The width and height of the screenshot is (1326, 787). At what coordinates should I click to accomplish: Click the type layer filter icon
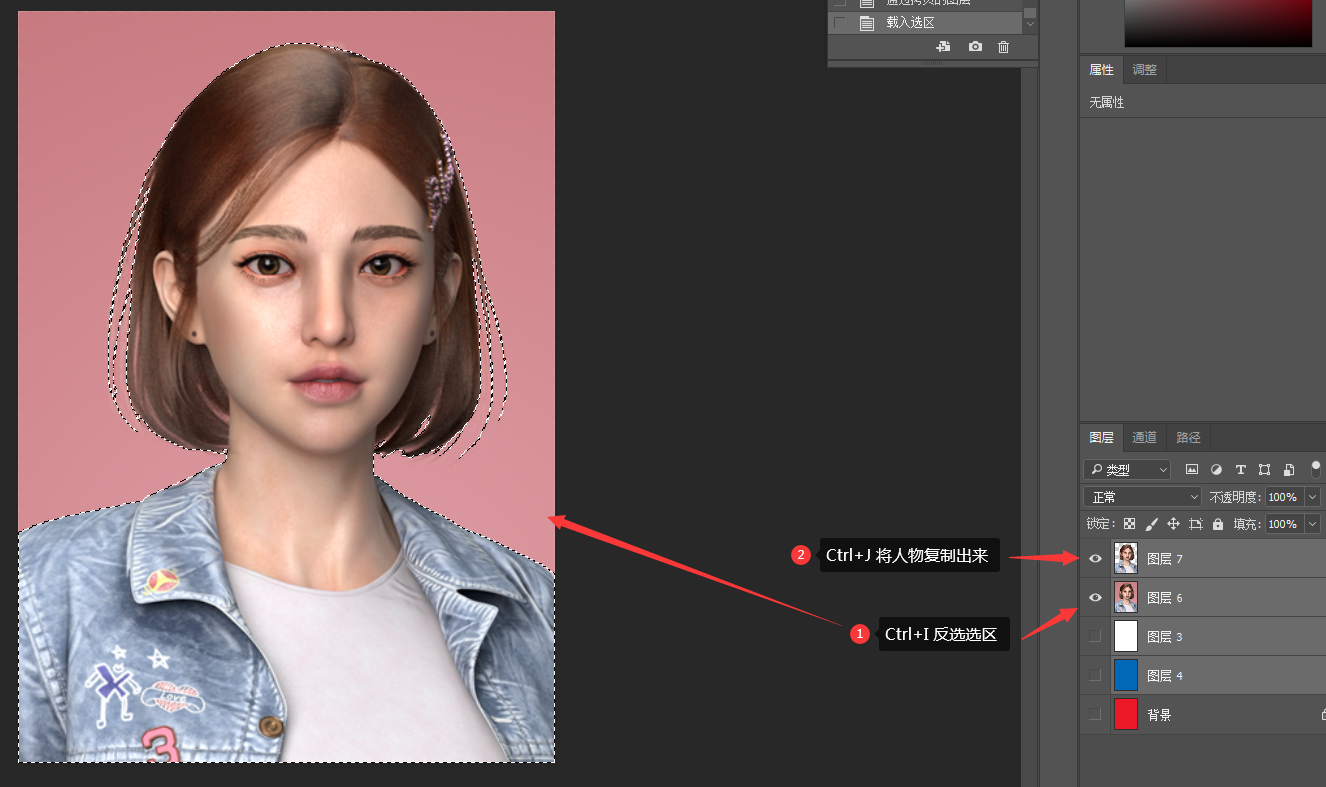(1240, 469)
